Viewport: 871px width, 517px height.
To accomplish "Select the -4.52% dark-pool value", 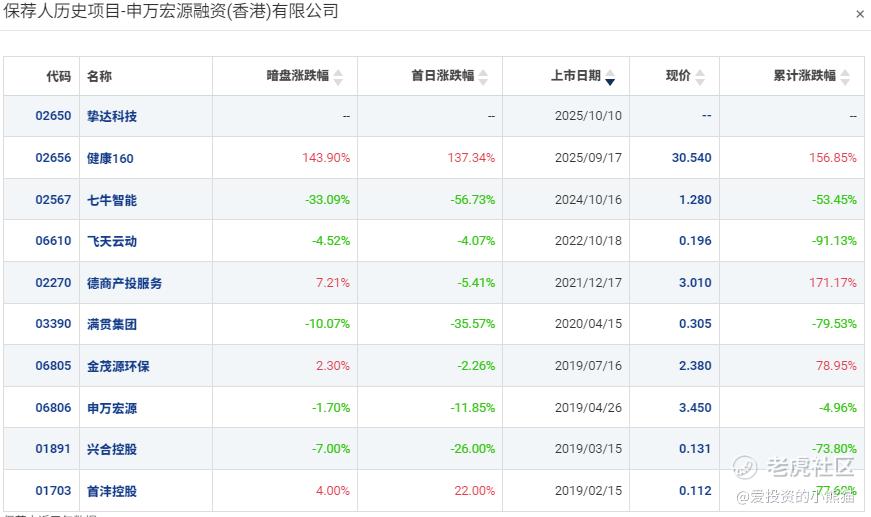I will (x=331, y=241).
